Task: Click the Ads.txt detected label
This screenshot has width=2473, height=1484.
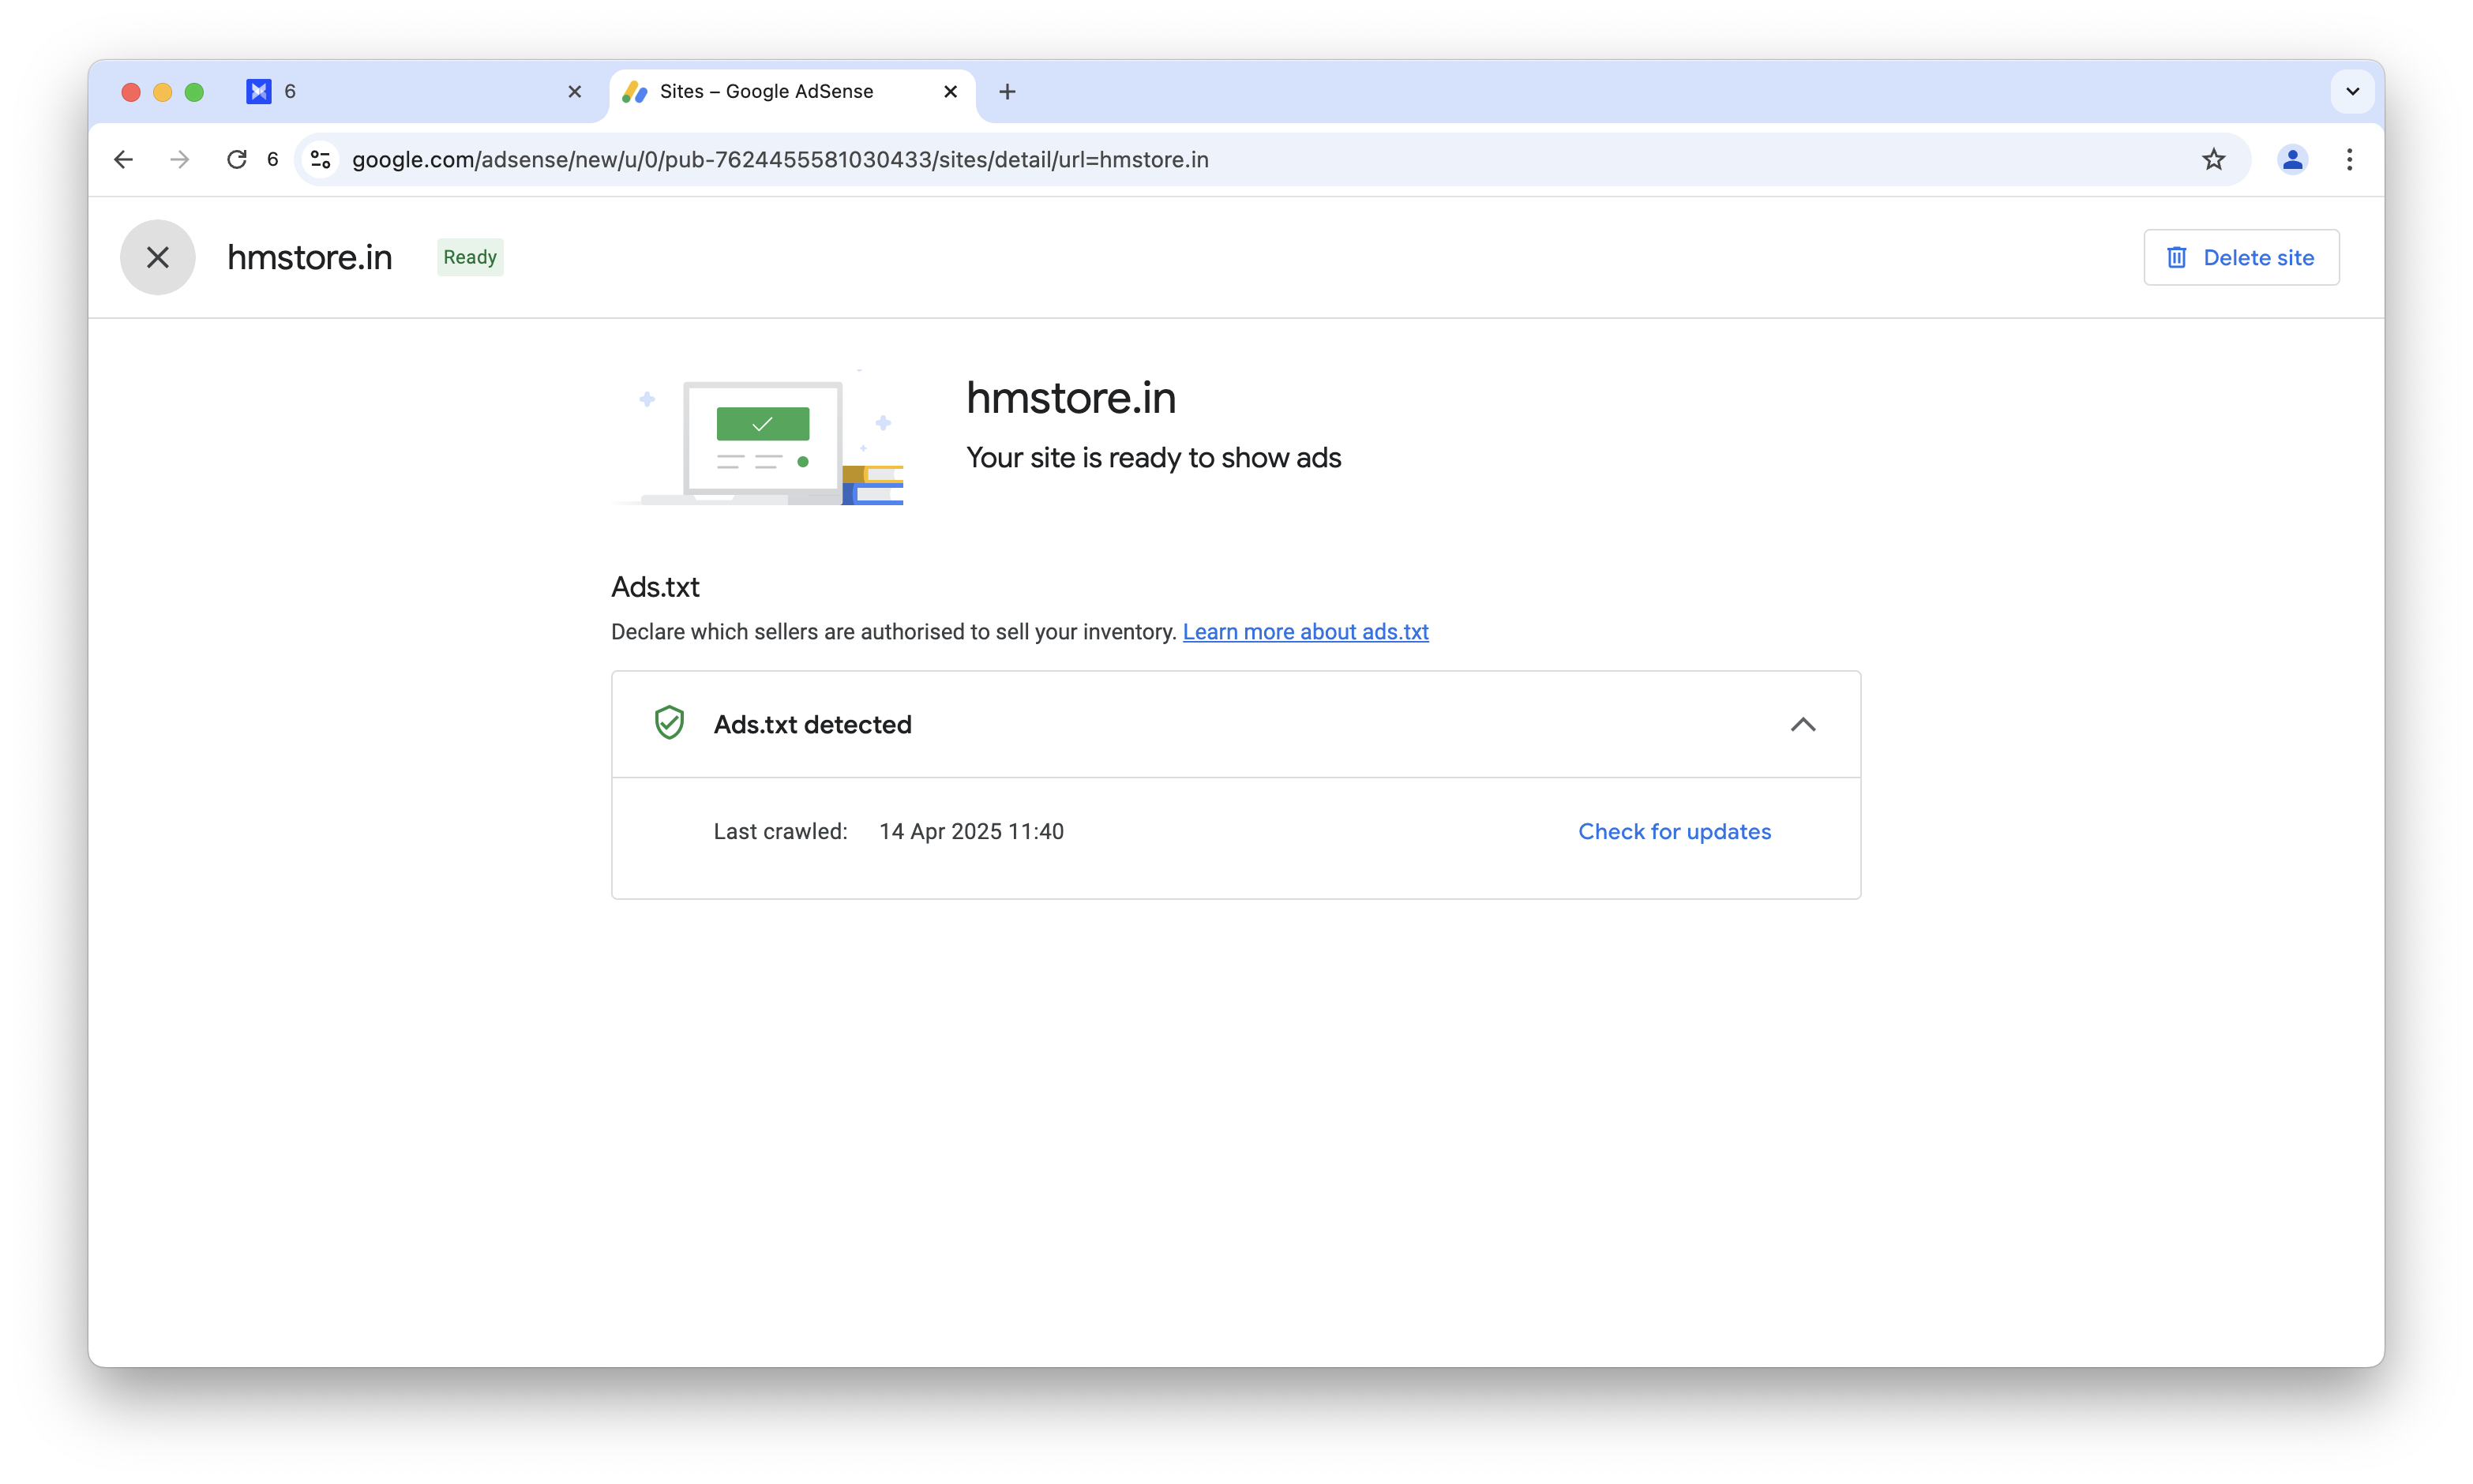Action: tap(812, 725)
